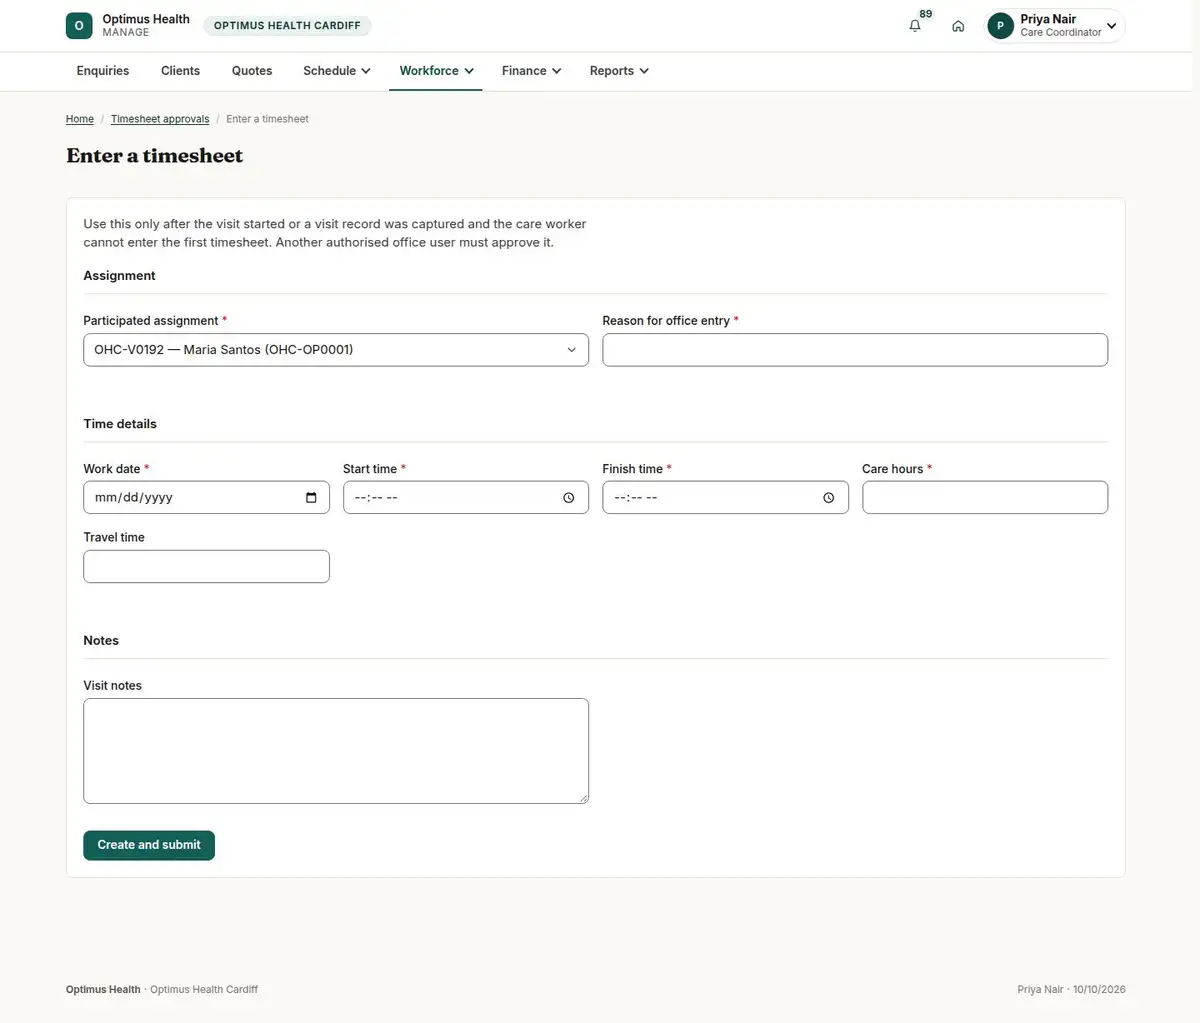
Task: Click footer text 'Priya Nair · 10/10/2026'
Action: click(x=1071, y=990)
